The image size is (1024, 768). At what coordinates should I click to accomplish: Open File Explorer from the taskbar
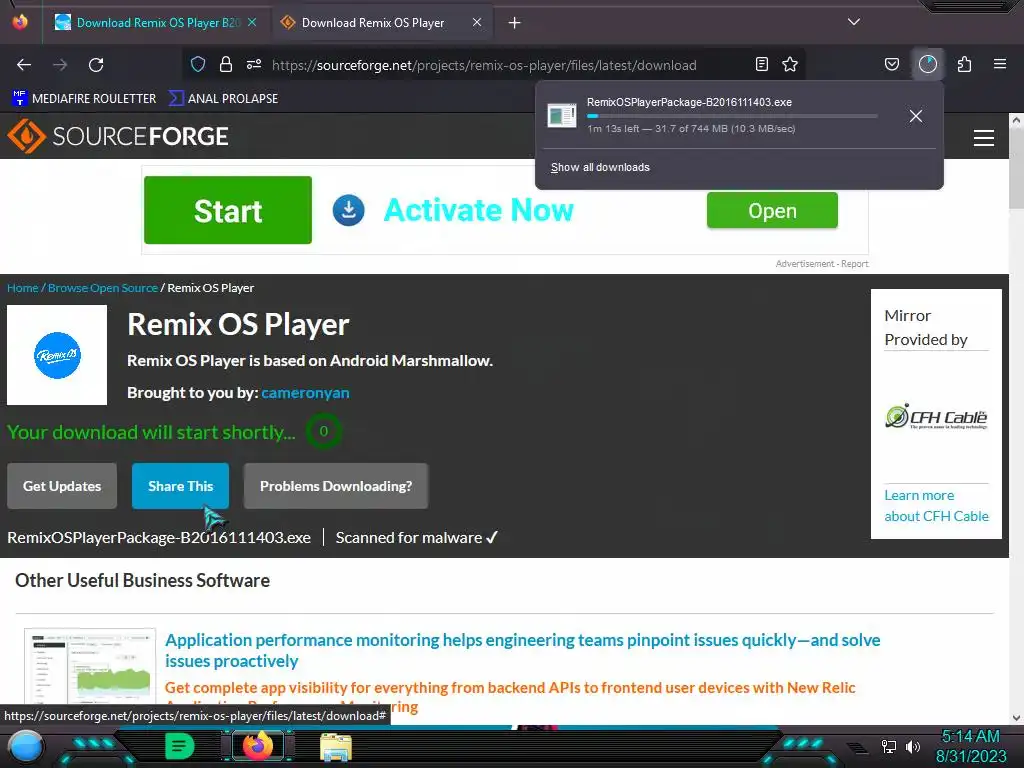336,747
